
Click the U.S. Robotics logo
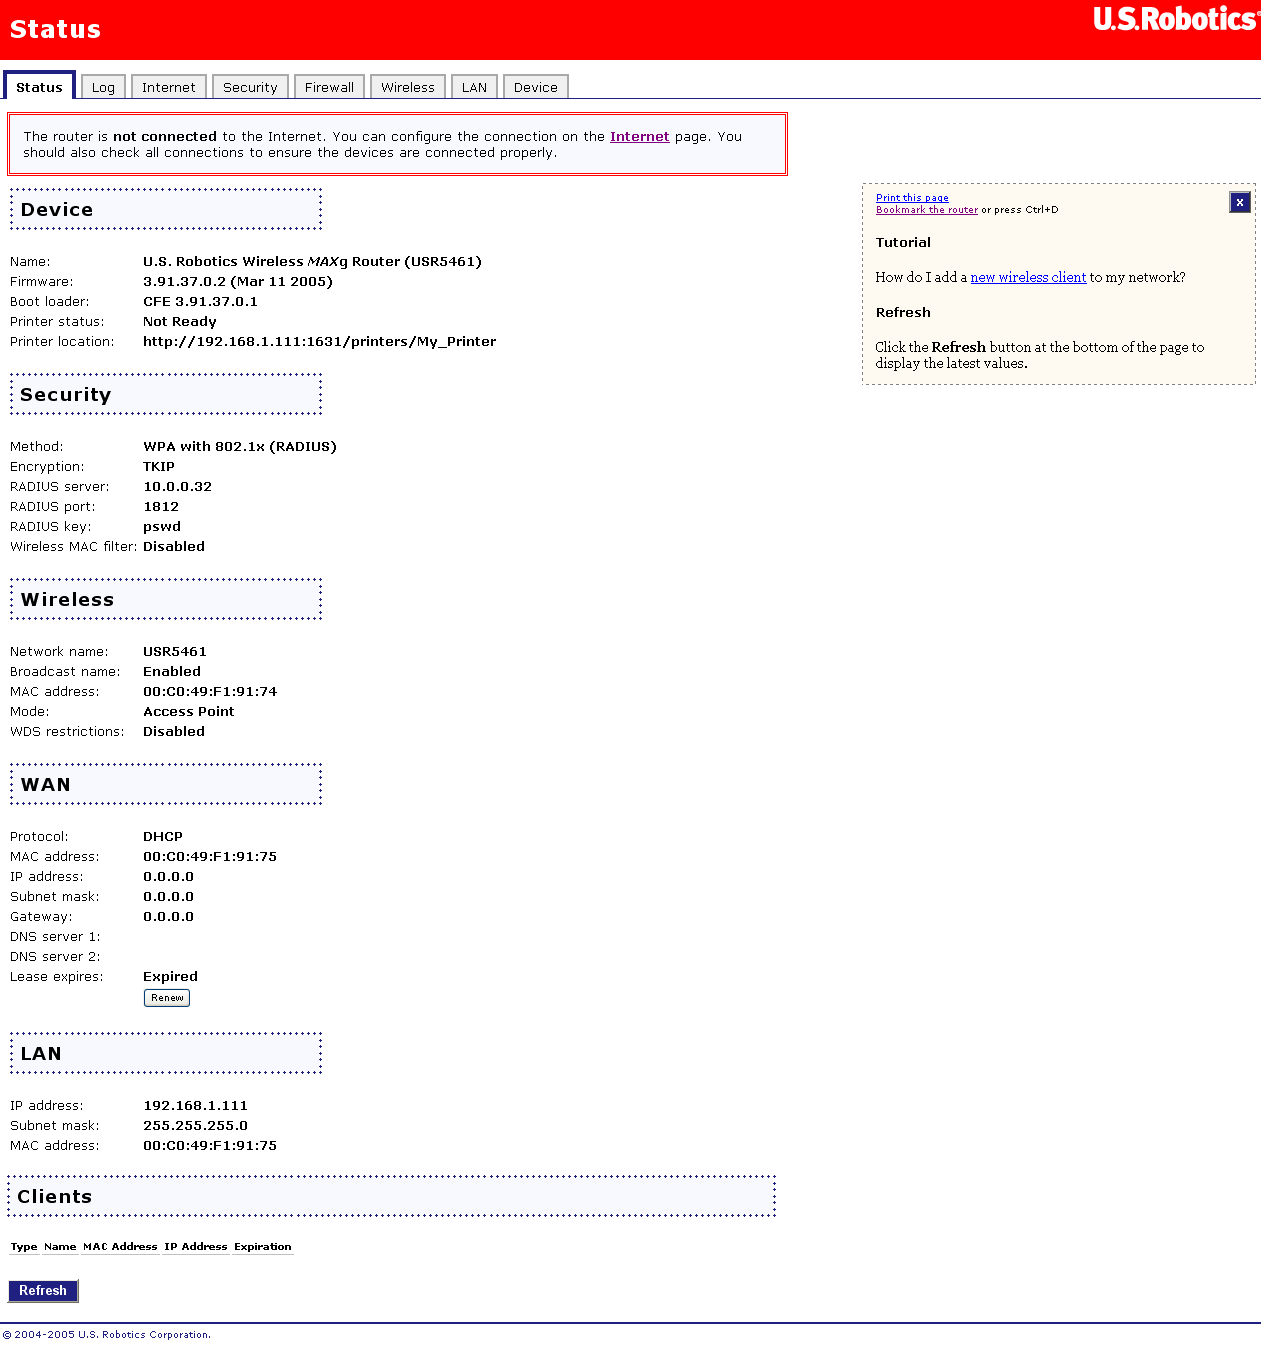point(1175,19)
